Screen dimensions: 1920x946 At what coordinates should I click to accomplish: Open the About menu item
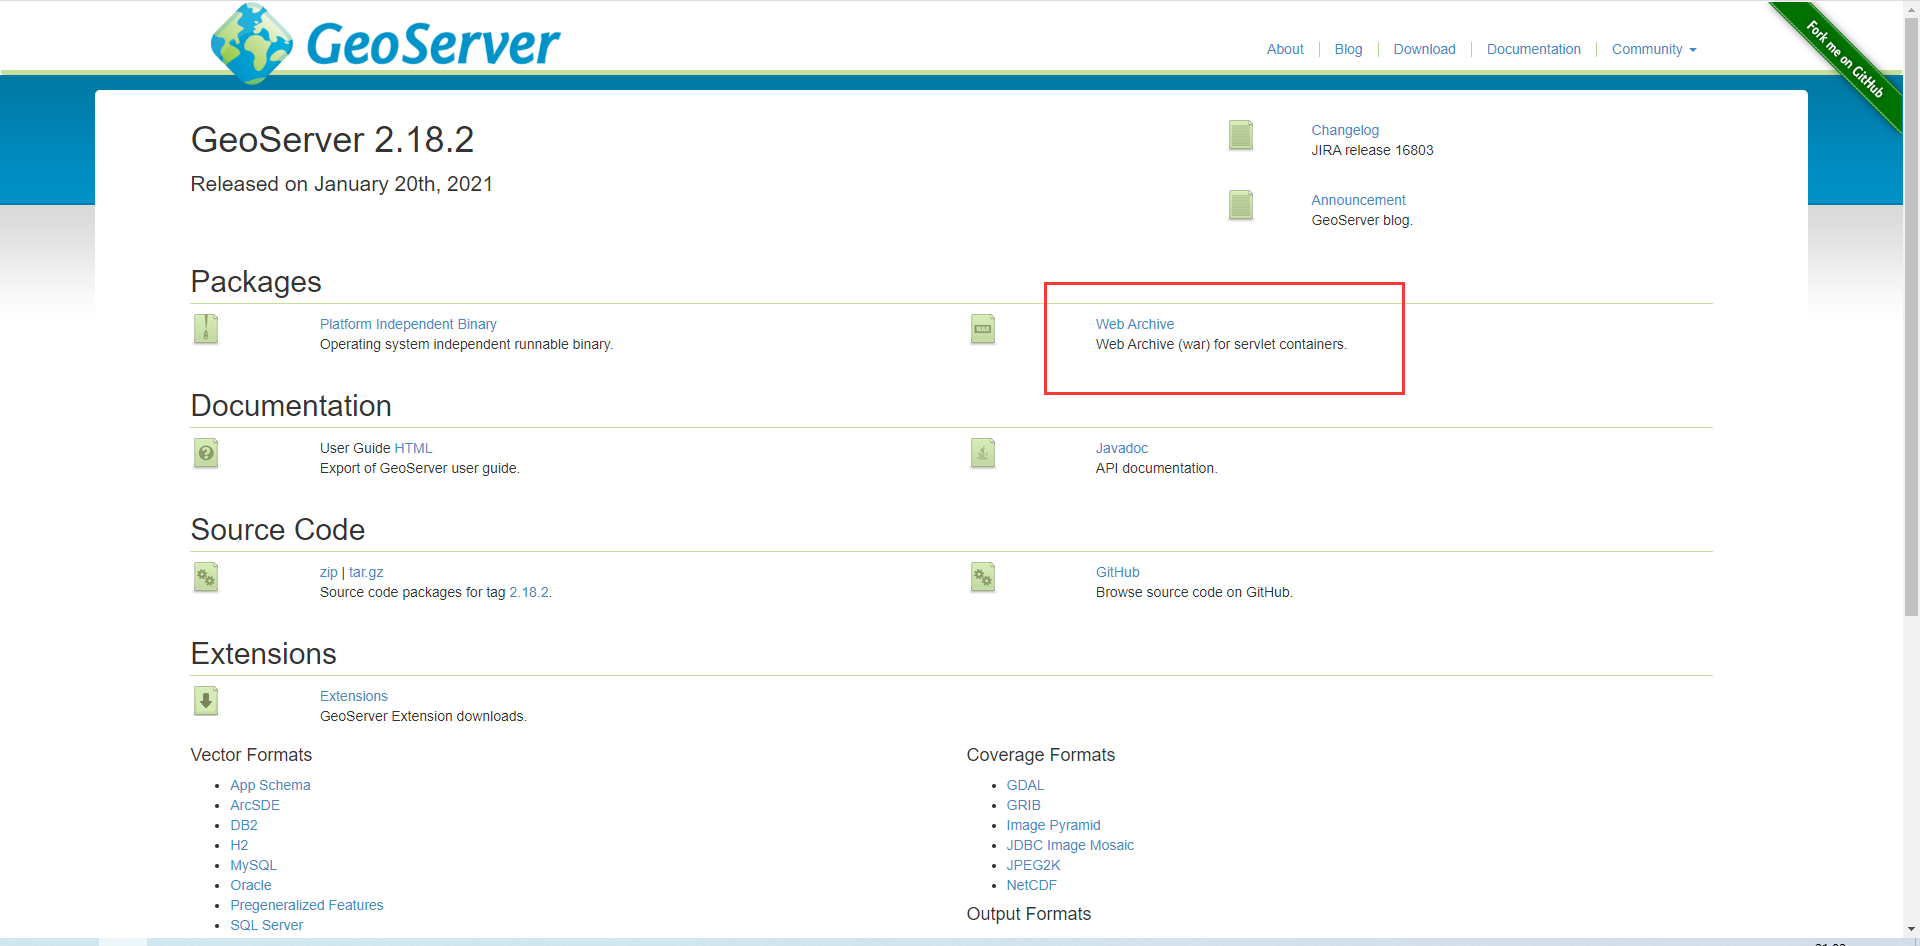1285,49
